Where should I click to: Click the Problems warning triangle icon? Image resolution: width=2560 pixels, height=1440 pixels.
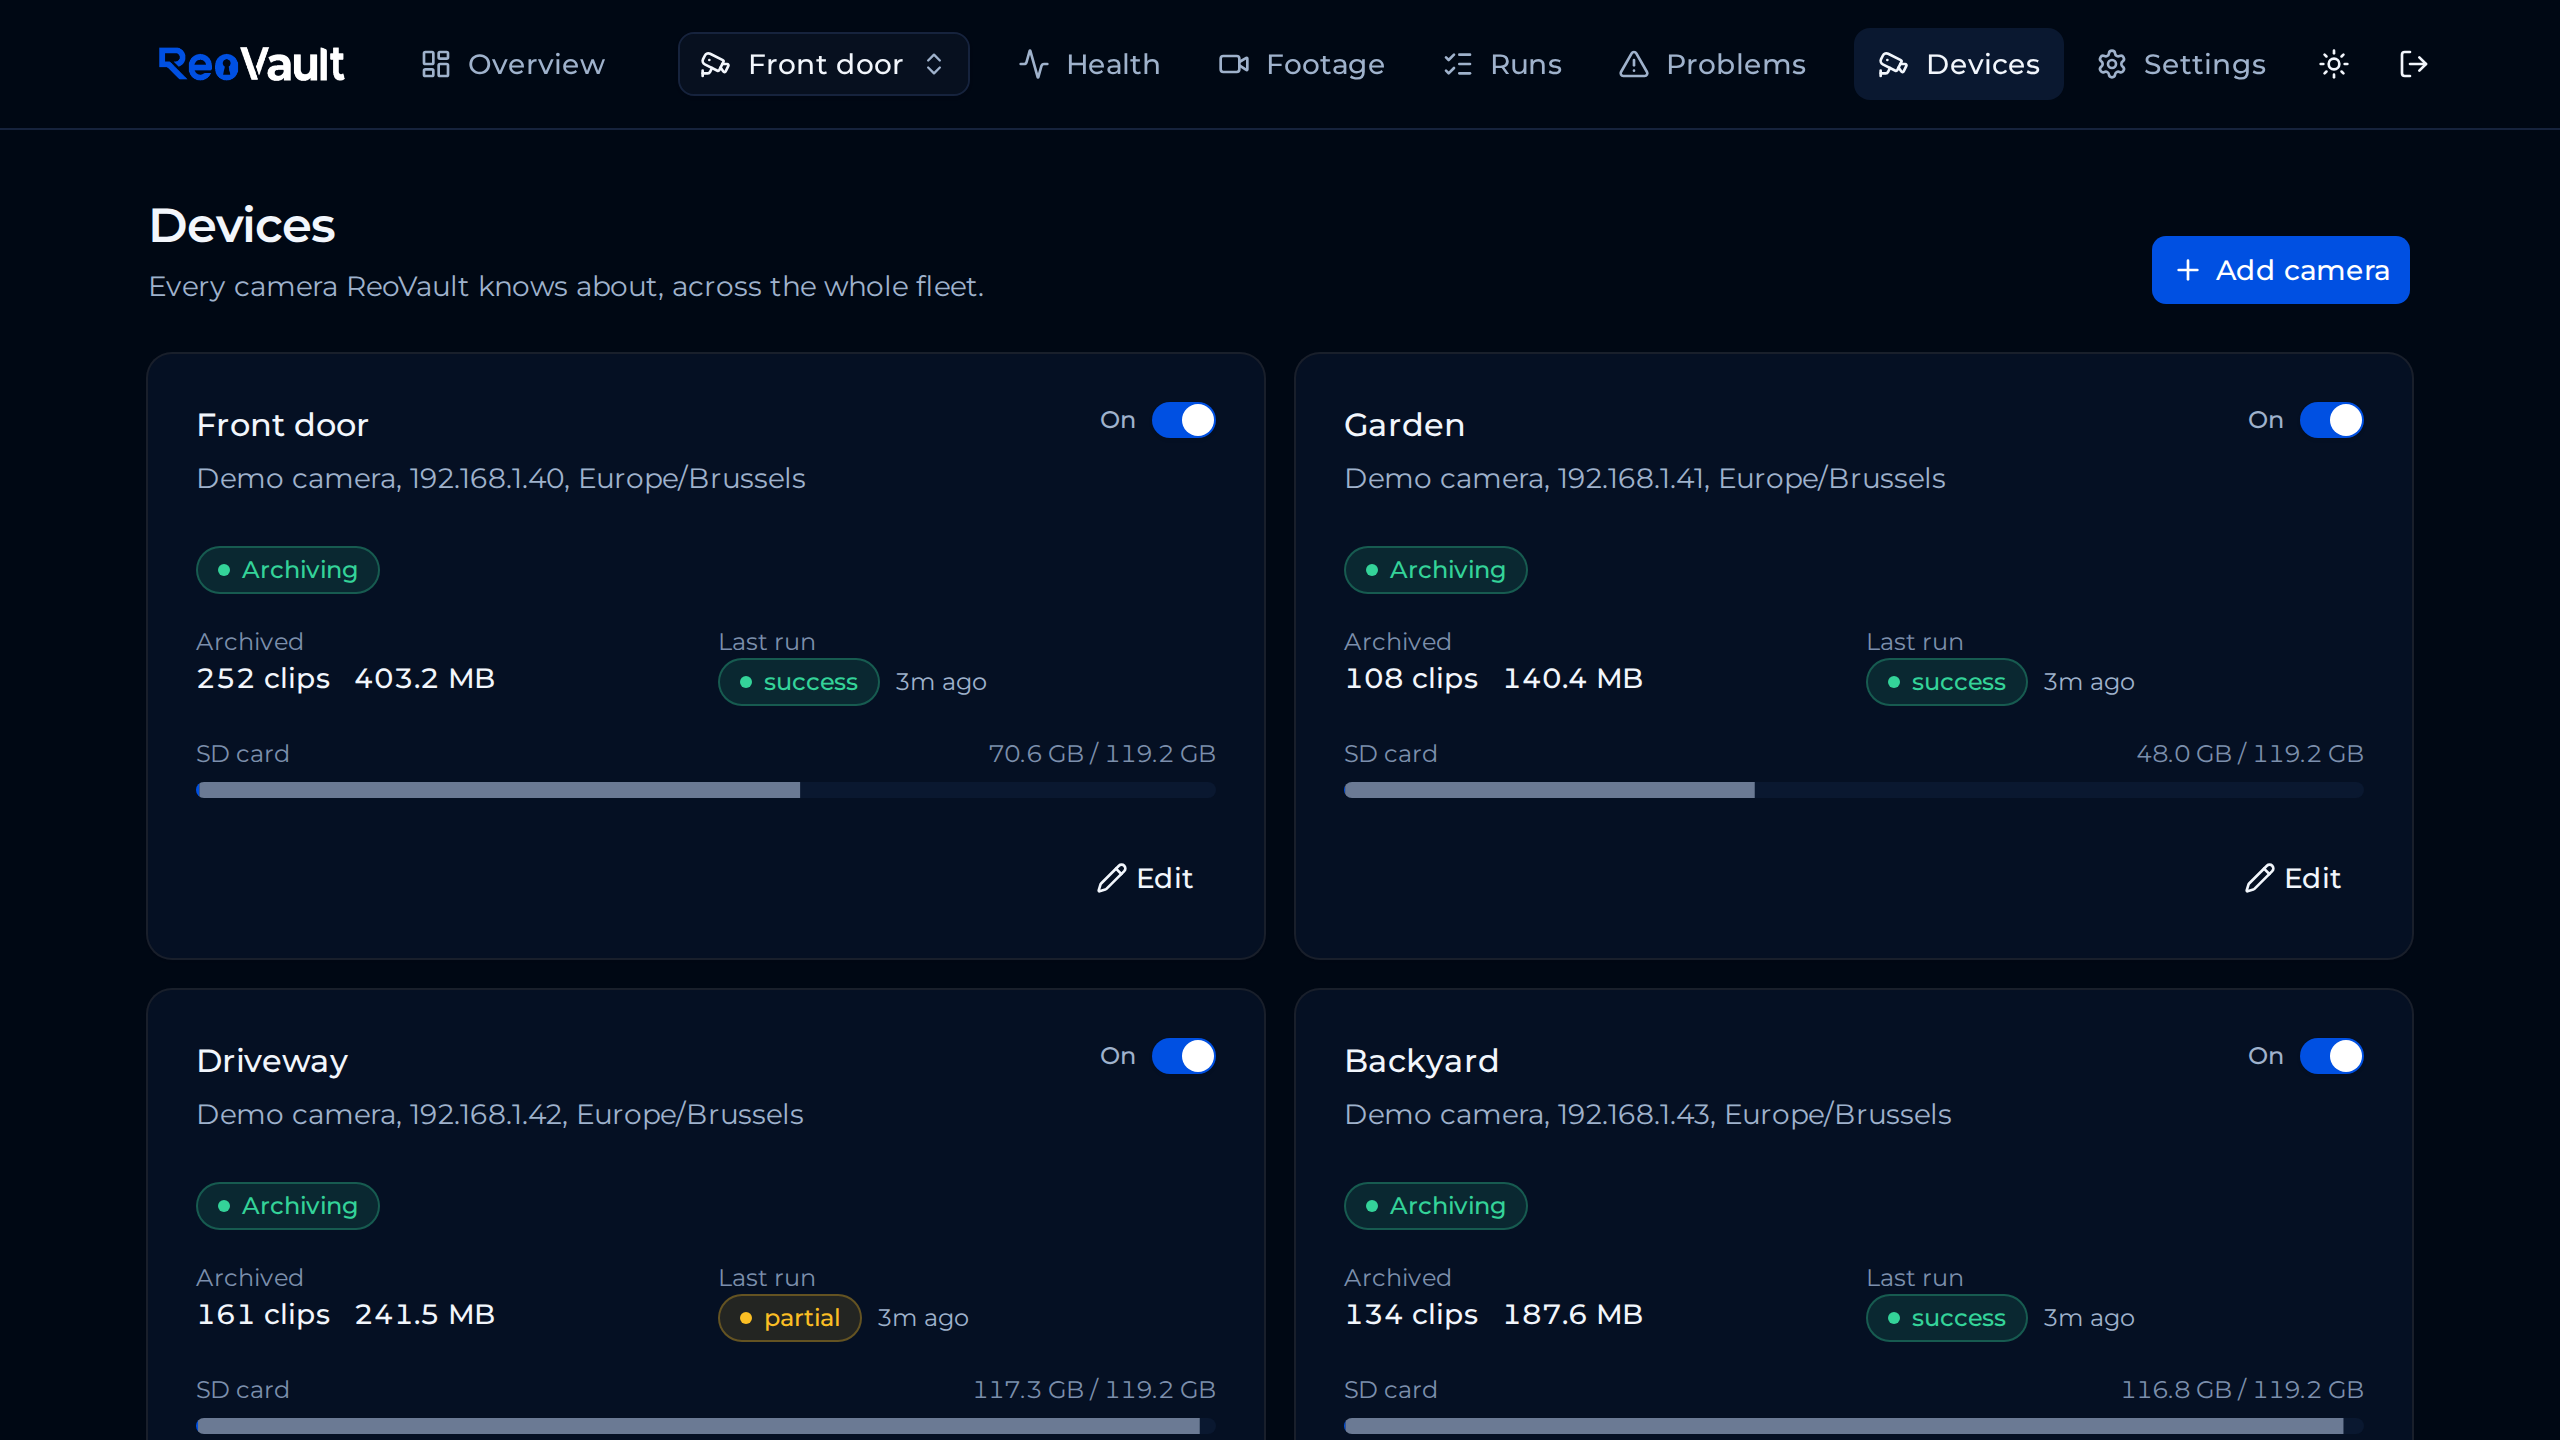tap(1633, 64)
